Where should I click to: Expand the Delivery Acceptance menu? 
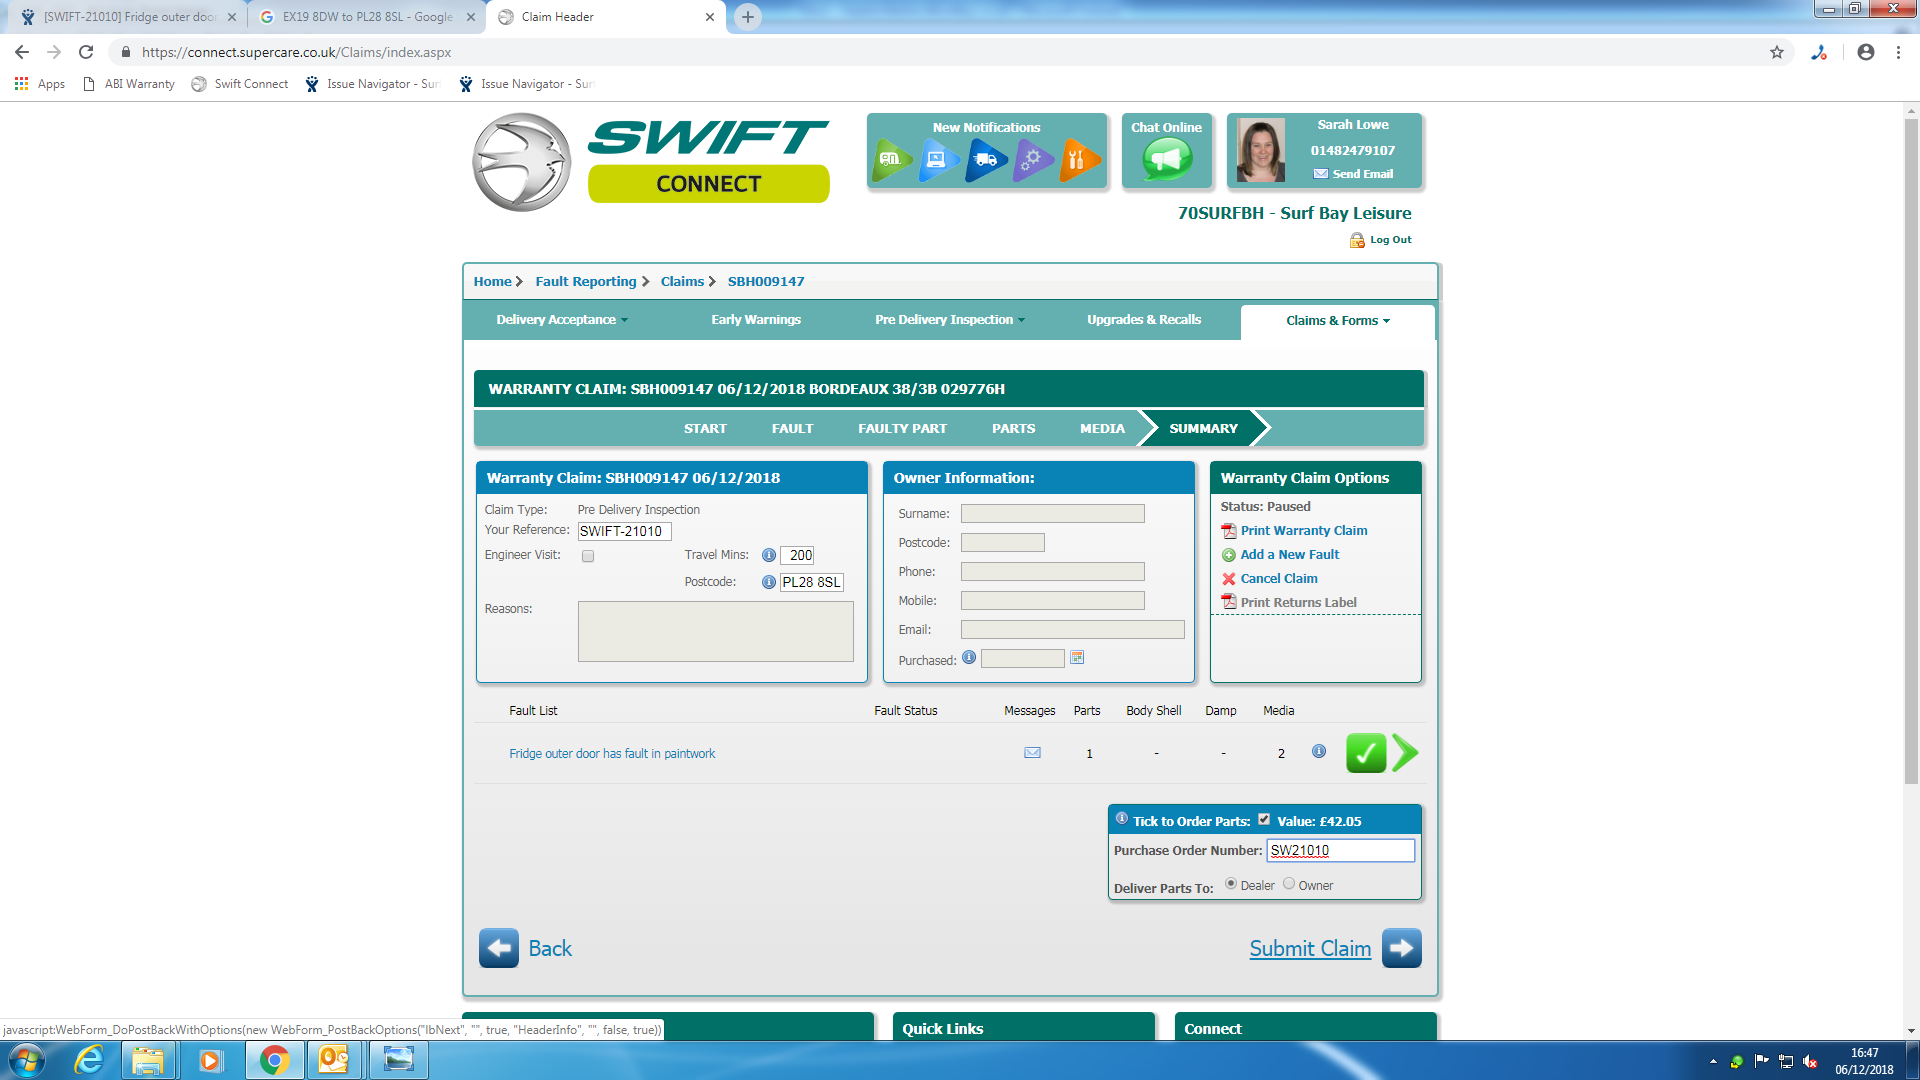click(x=561, y=320)
